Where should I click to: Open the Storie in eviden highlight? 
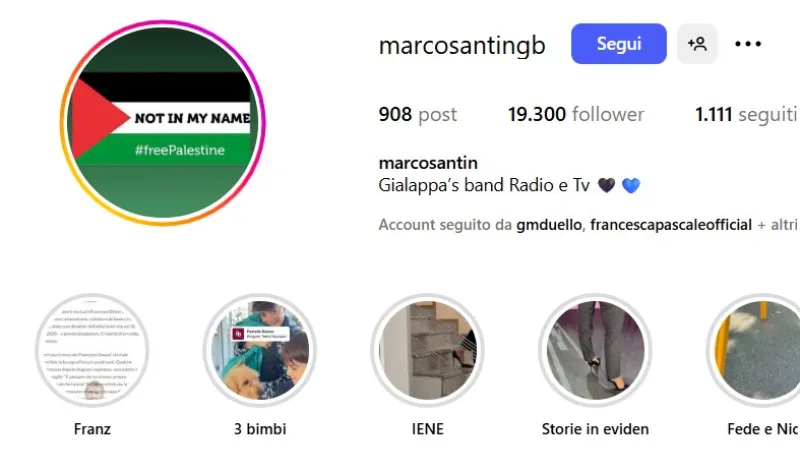click(x=595, y=351)
